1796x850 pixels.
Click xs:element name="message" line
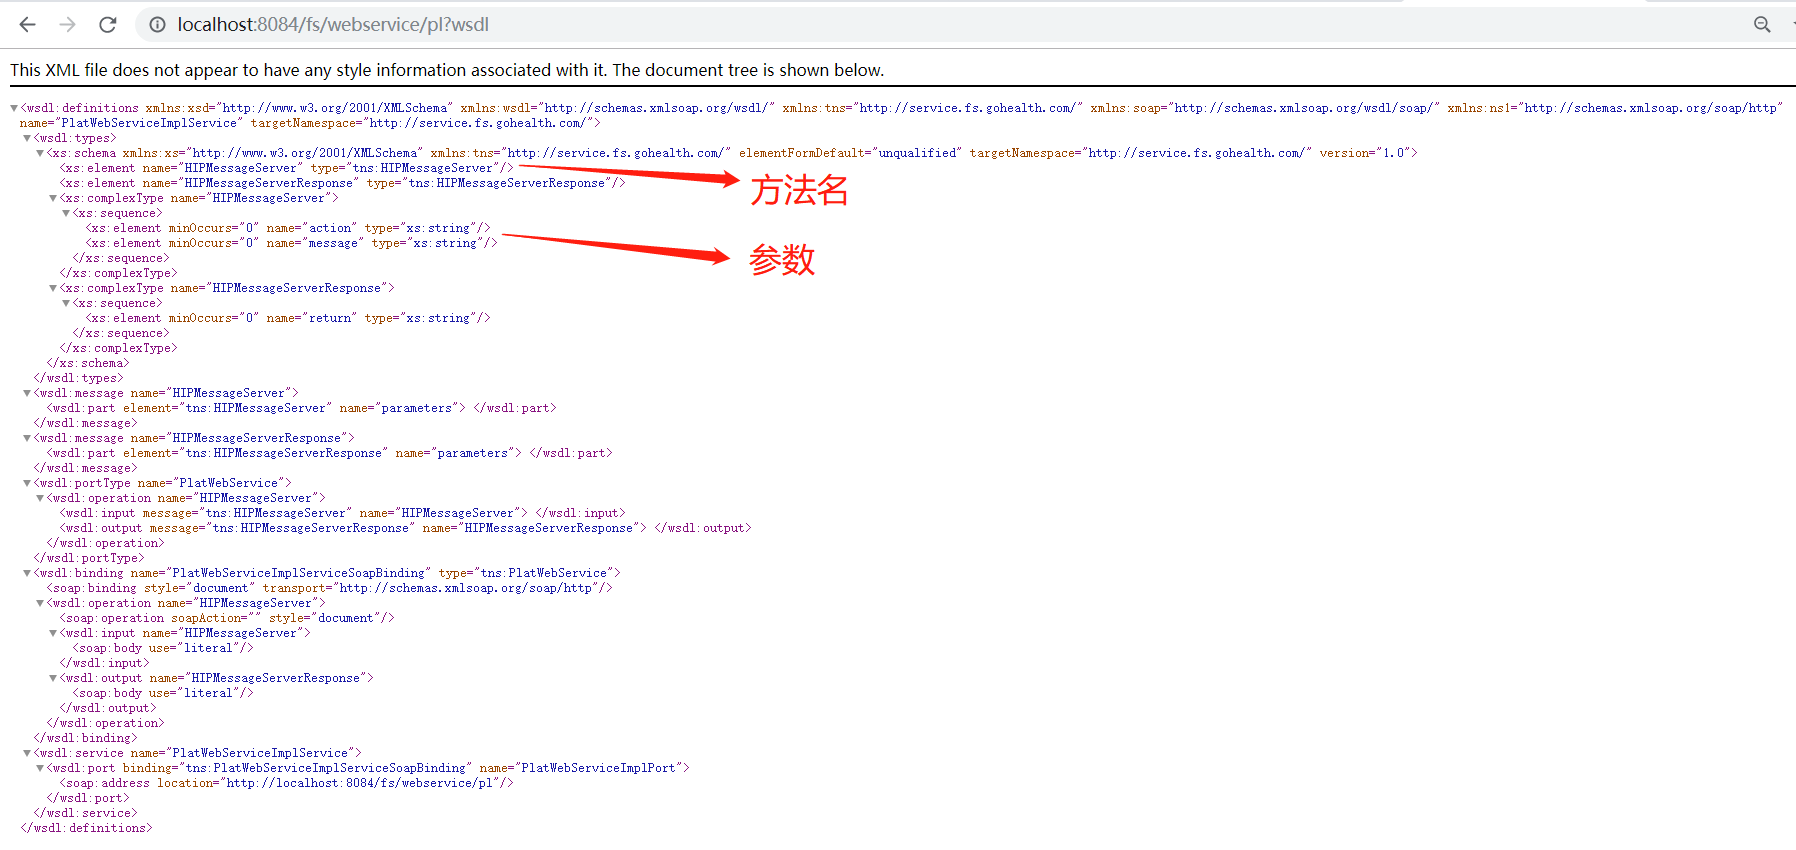click(x=291, y=243)
